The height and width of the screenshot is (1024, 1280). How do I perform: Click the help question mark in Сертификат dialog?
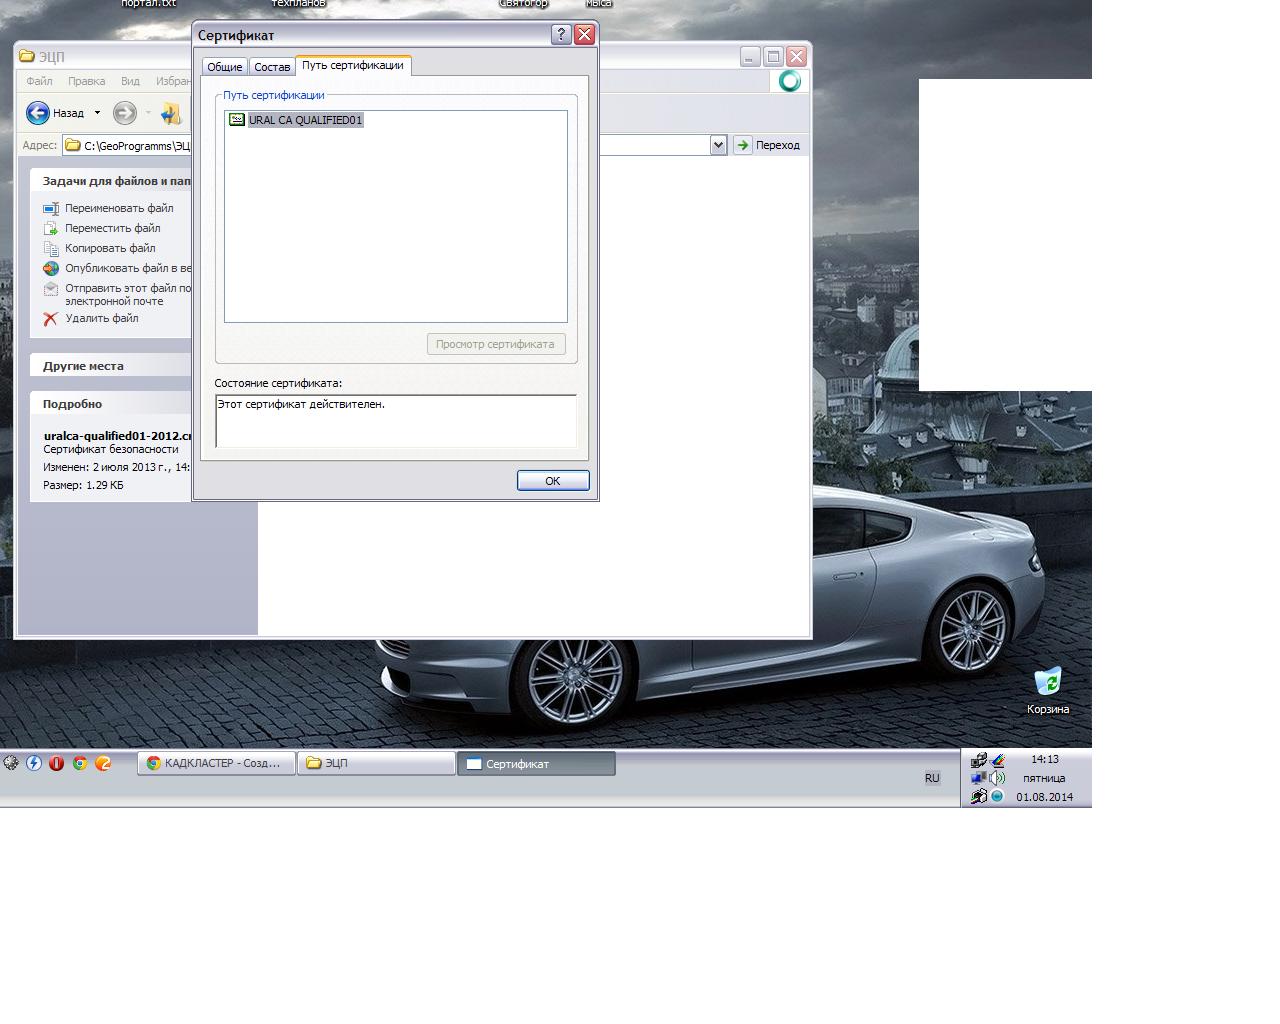[561, 35]
